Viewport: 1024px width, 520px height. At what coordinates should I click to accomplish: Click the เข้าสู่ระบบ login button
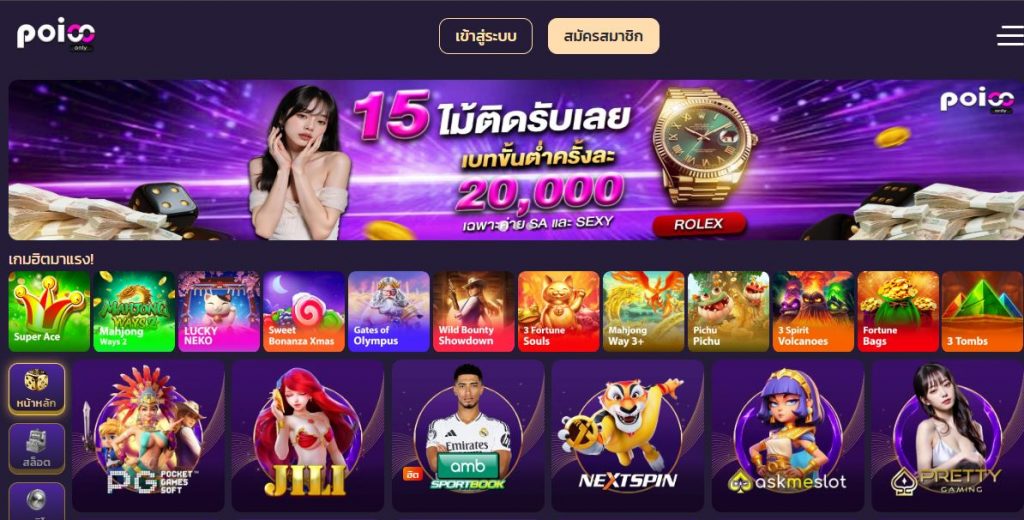tap(486, 36)
